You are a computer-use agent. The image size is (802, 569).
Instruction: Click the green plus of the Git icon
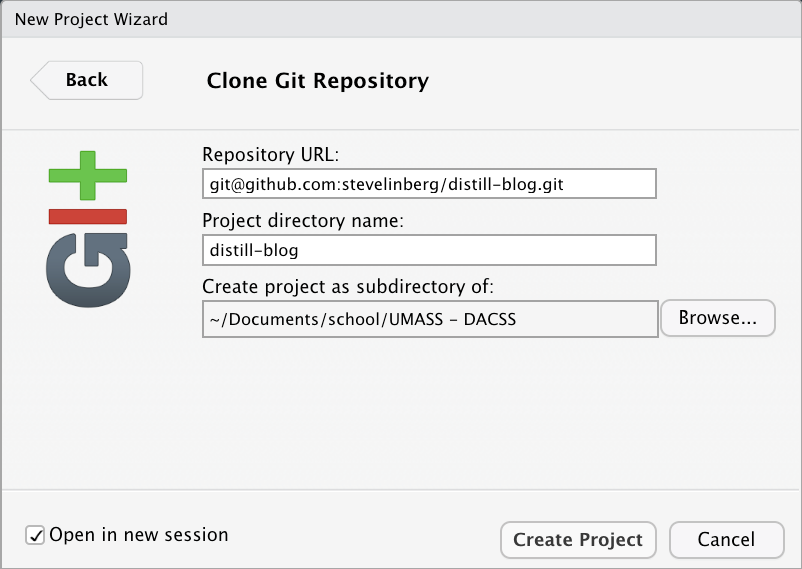88,176
